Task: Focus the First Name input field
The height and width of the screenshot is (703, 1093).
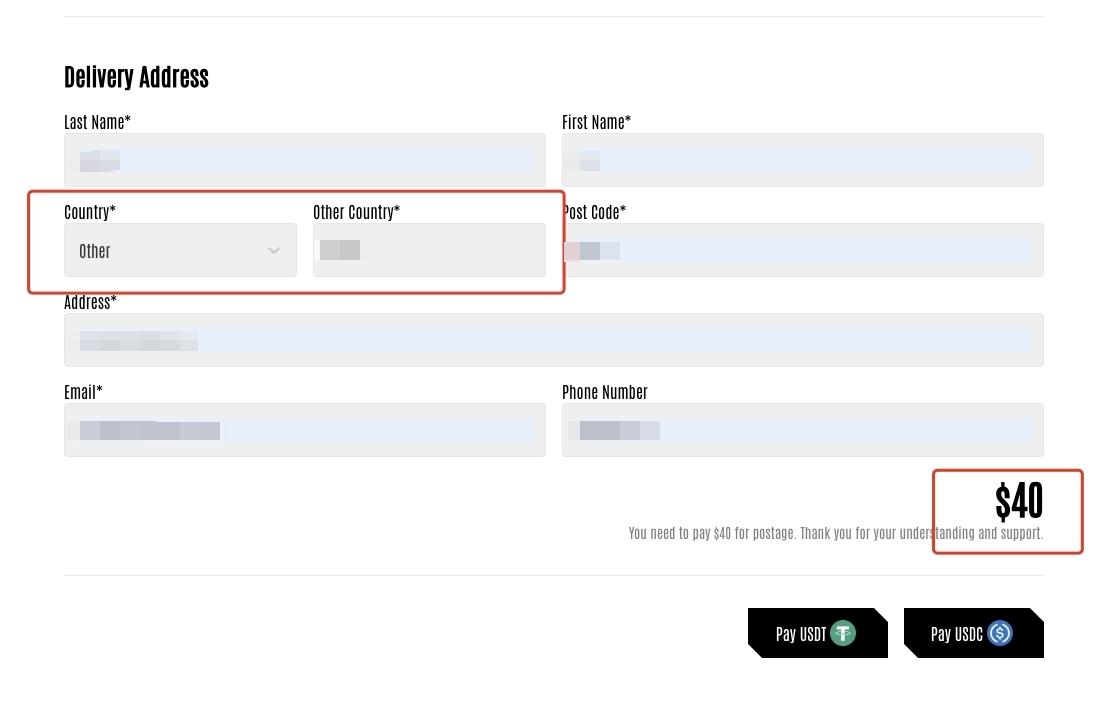Action: [803, 160]
